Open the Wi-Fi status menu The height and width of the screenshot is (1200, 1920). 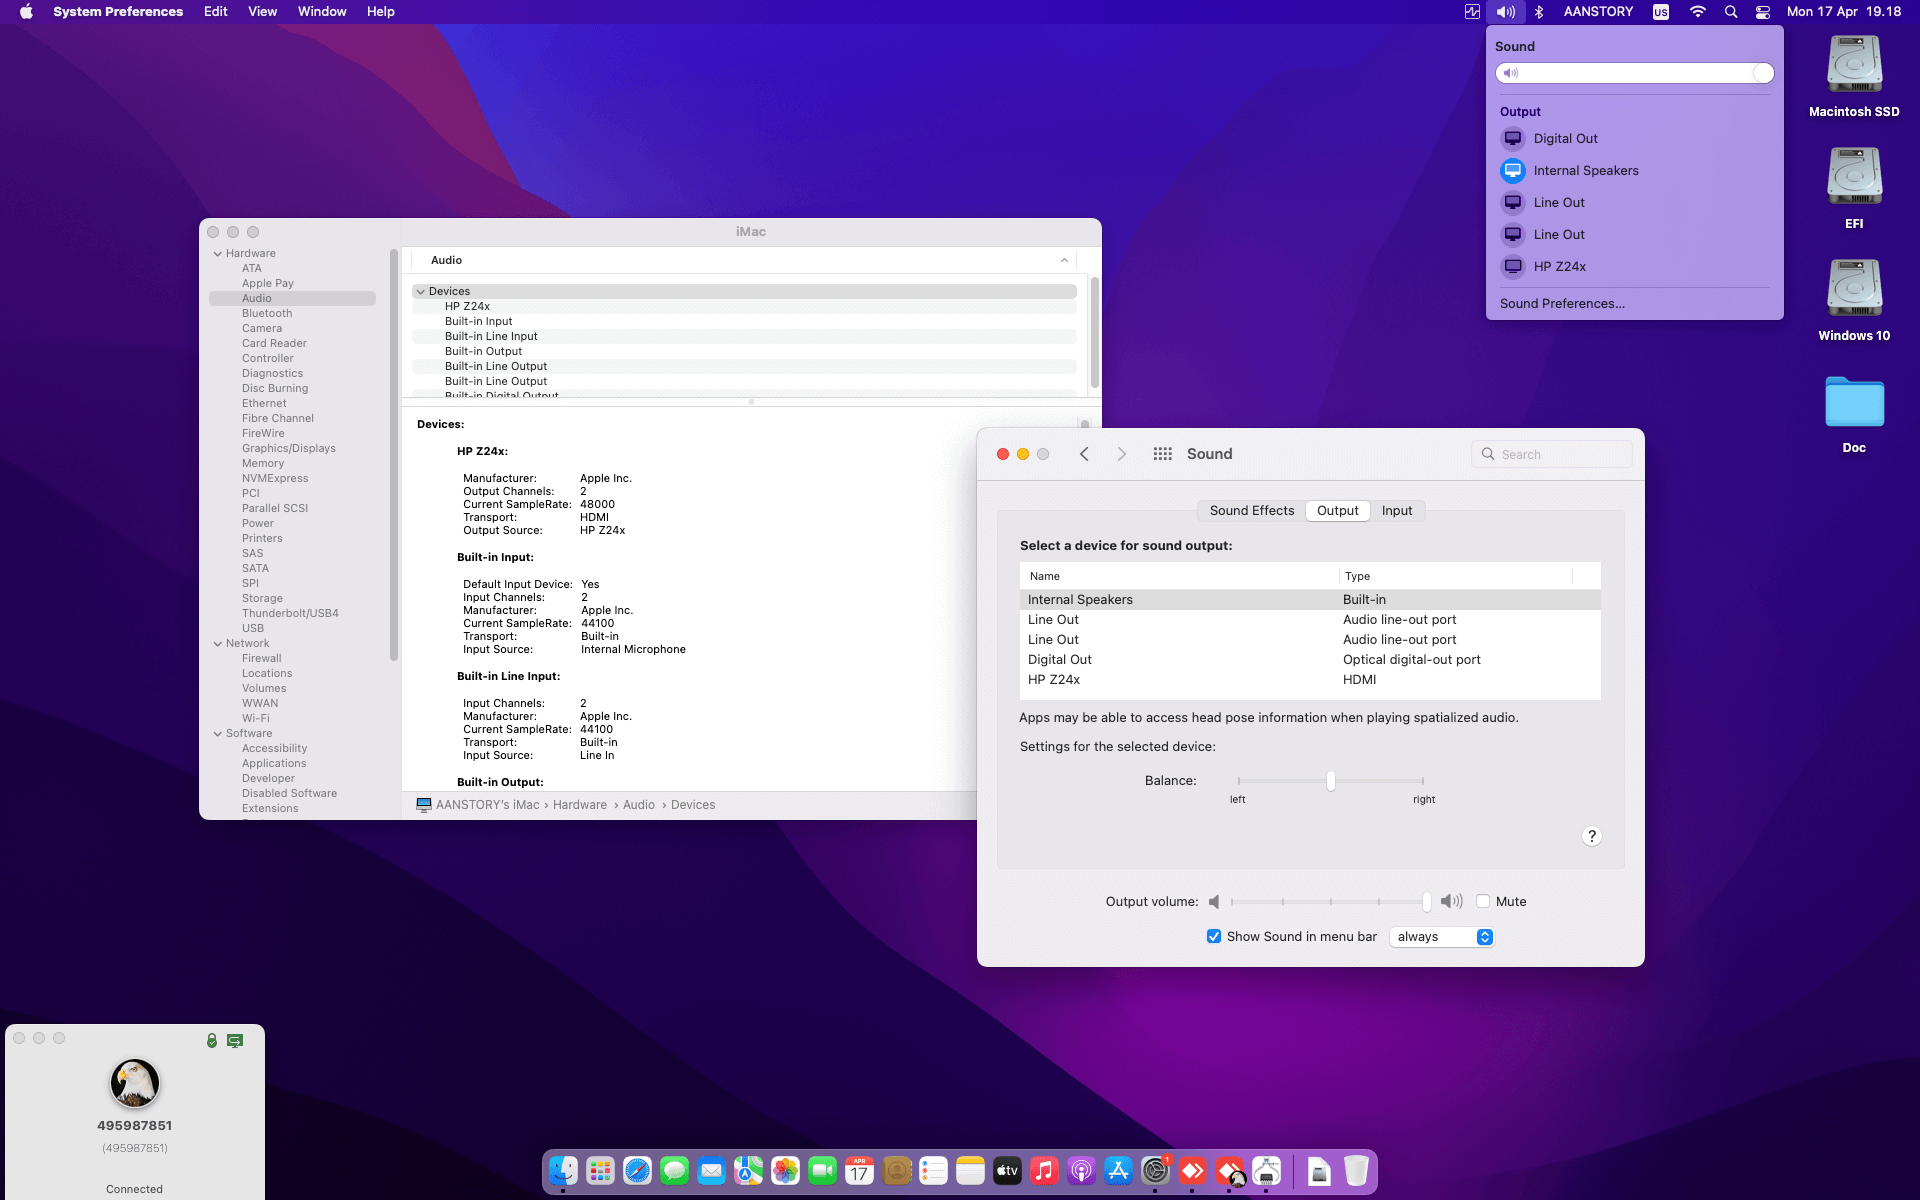[x=1698, y=12]
